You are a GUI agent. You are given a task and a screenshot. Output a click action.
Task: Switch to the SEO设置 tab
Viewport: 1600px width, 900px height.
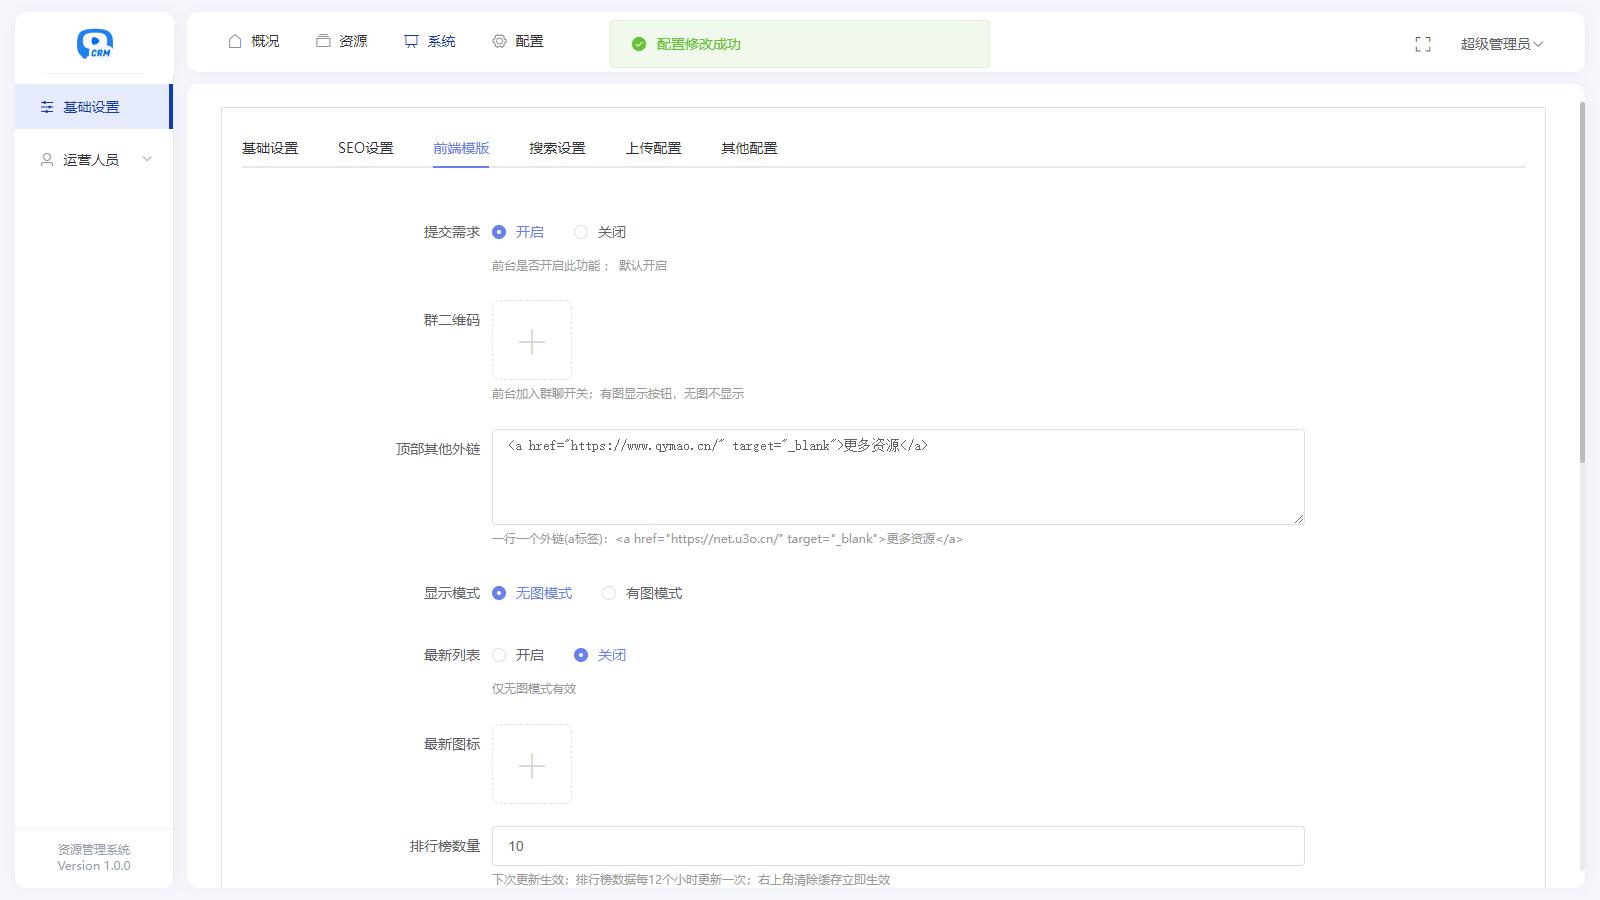pos(365,148)
